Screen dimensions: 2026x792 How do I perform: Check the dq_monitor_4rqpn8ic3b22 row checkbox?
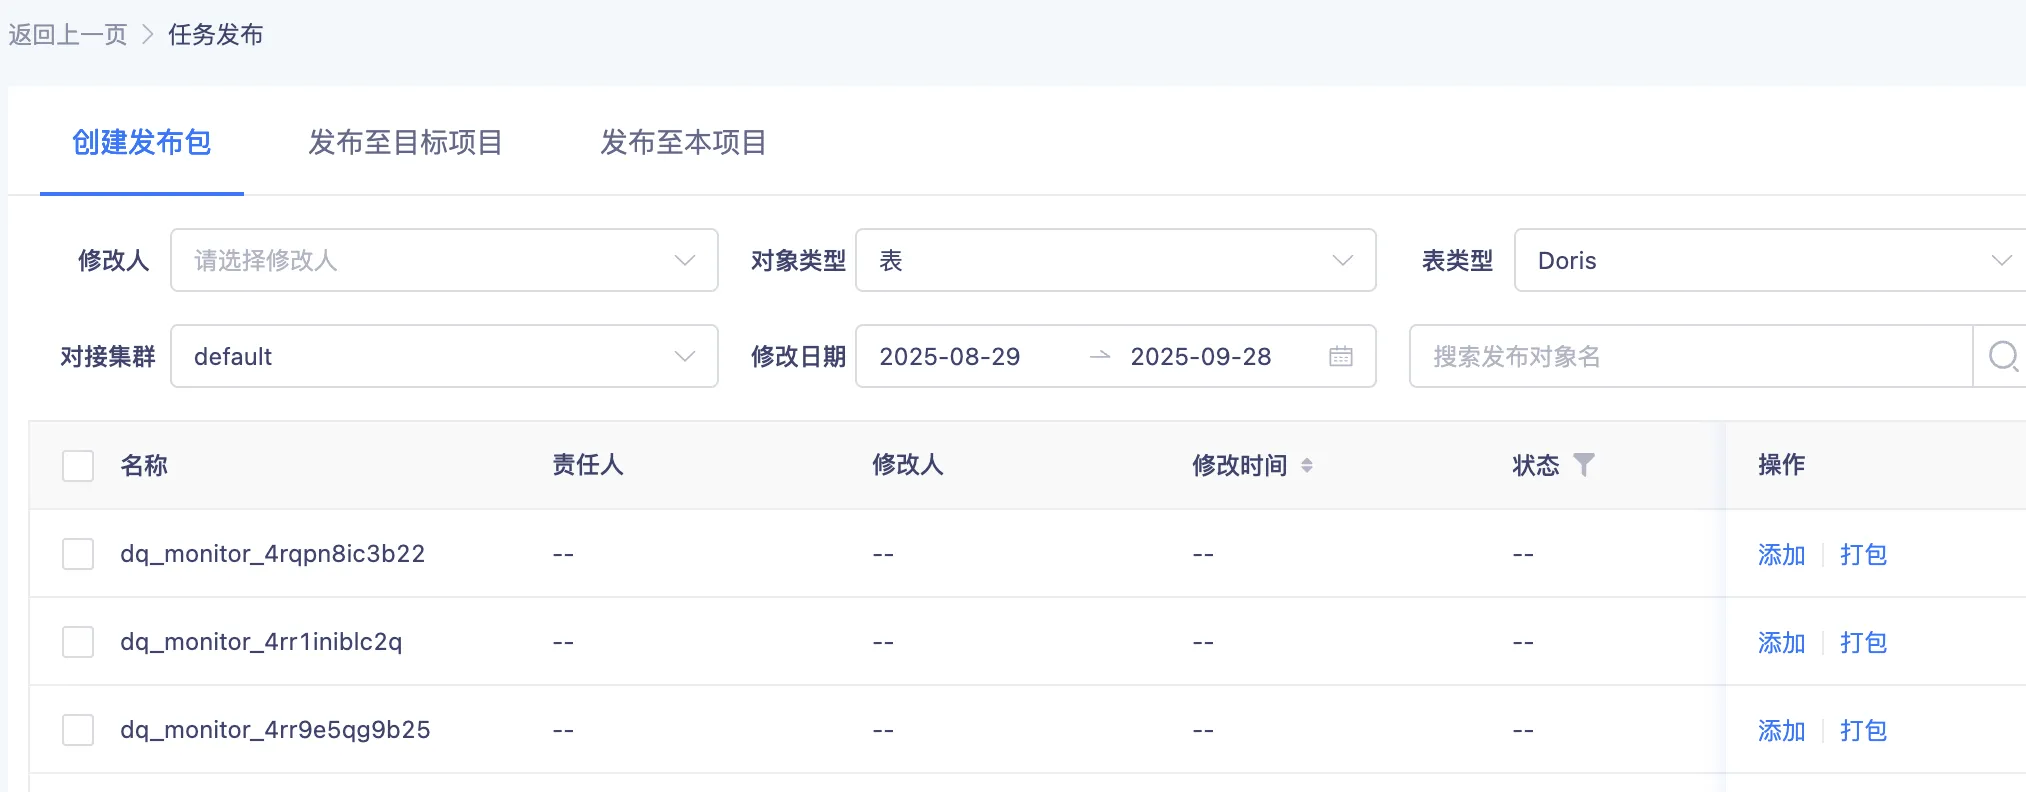(78, 554)
